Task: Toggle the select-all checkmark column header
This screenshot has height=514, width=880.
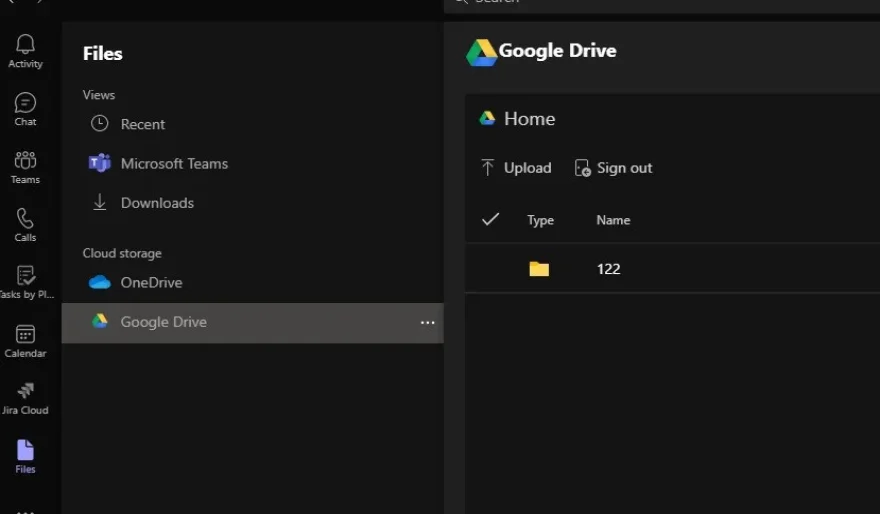Action: [x=491, y=219]
